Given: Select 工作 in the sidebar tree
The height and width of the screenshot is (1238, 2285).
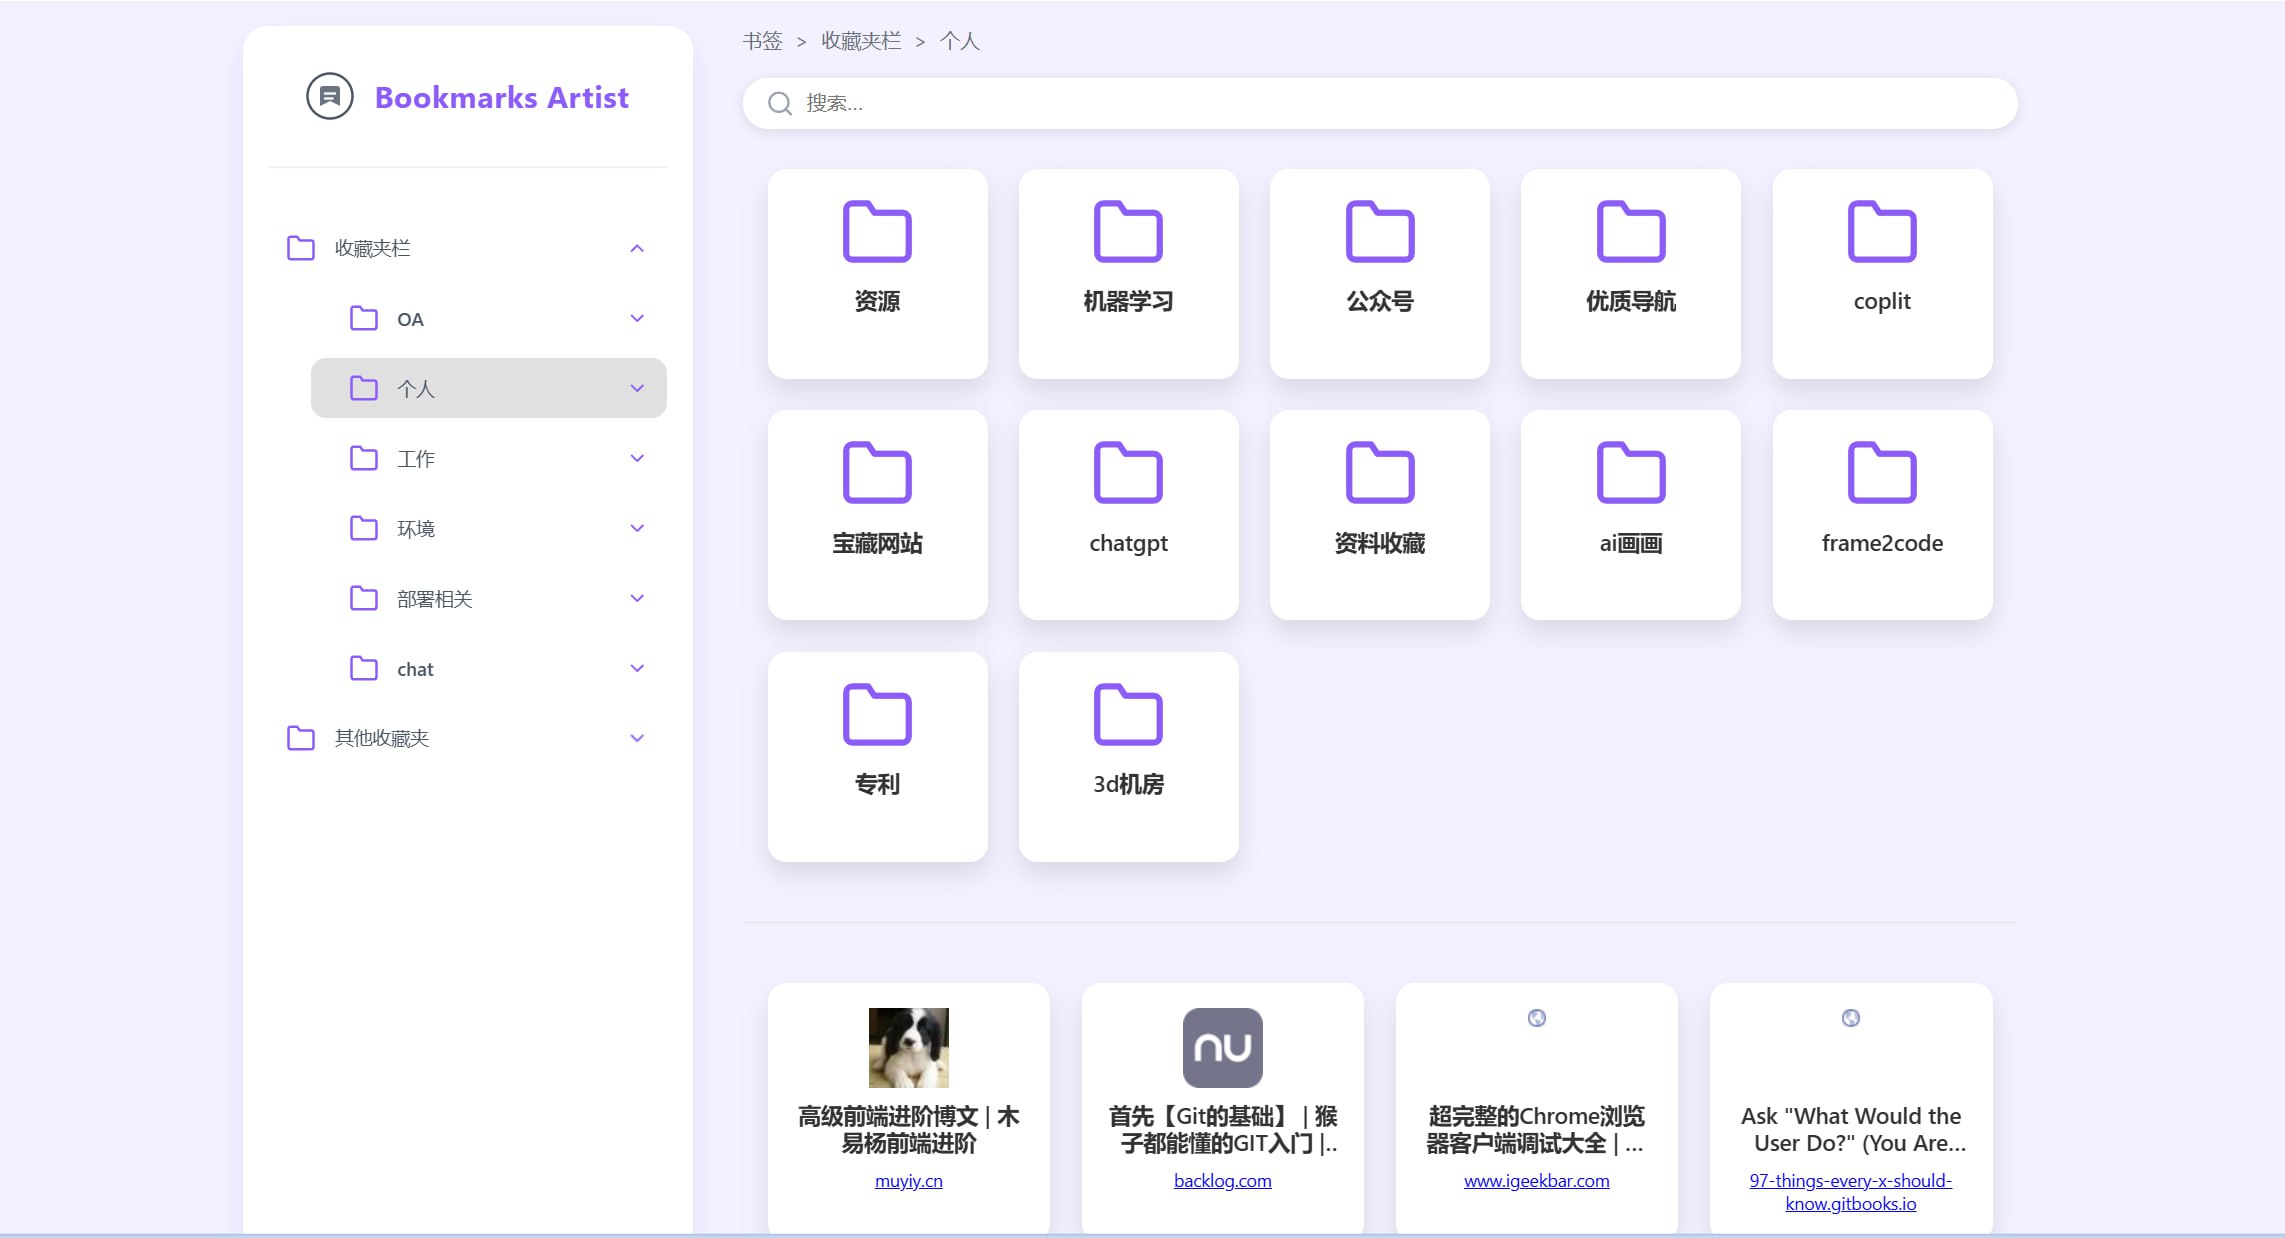Looking at the screenshot, I should click(488, 458).
